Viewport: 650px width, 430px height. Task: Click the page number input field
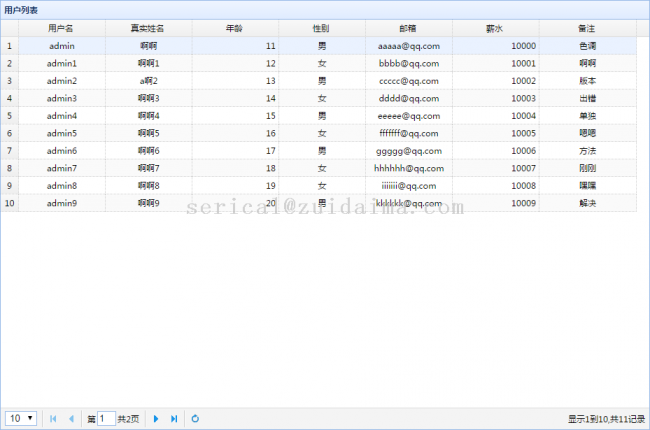tap(106, 418)
